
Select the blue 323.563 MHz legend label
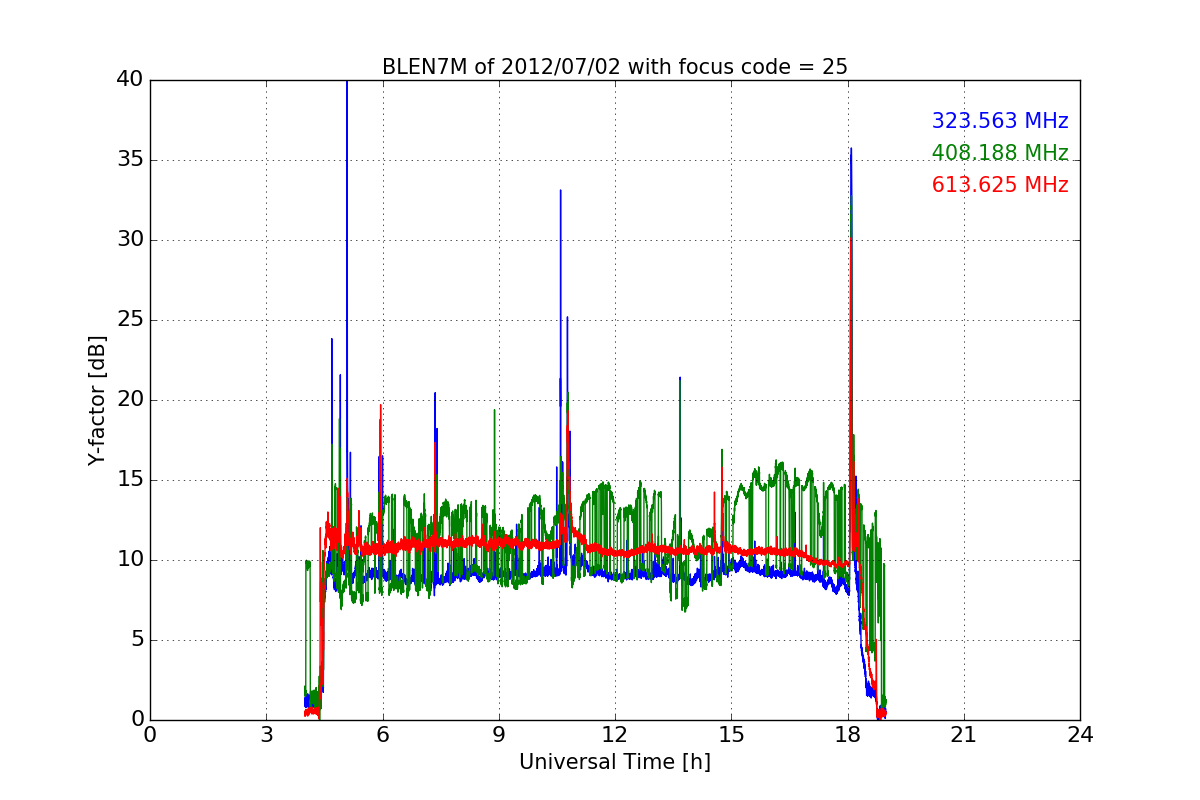pyautogui.click(x=1000, y=121)
